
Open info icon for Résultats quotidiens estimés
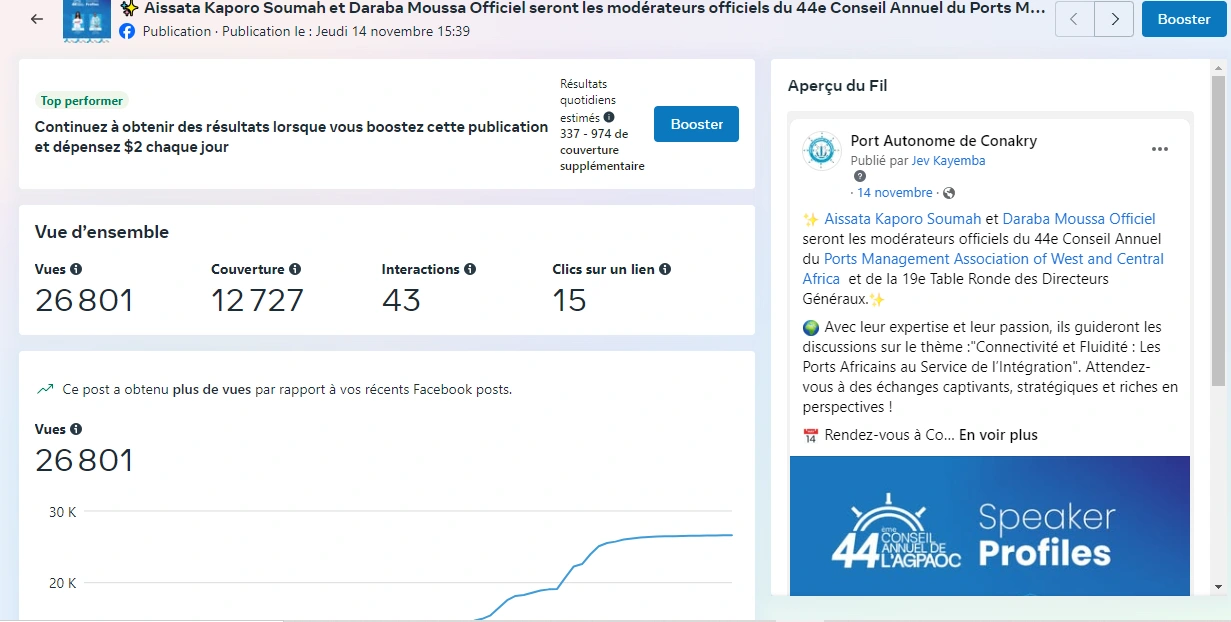tap(609, 117)
